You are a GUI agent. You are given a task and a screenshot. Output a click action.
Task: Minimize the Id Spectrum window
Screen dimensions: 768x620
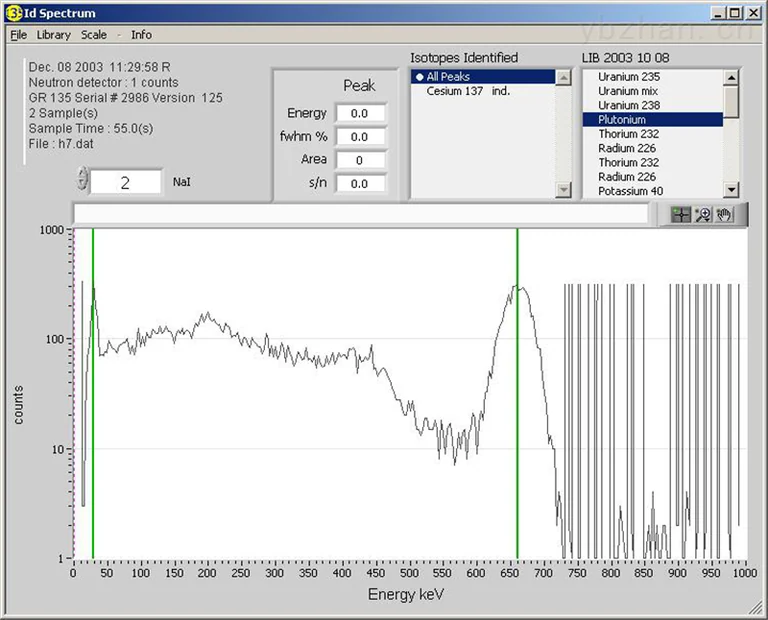718,13
